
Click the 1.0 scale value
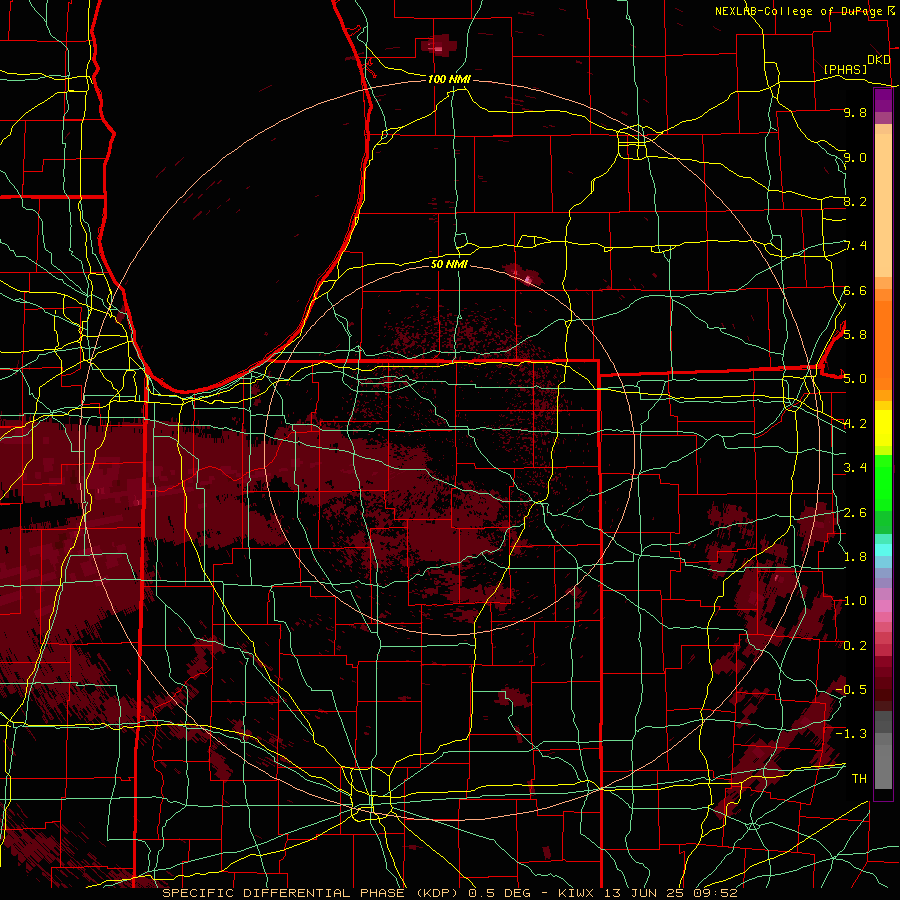[x=855, y=601]
